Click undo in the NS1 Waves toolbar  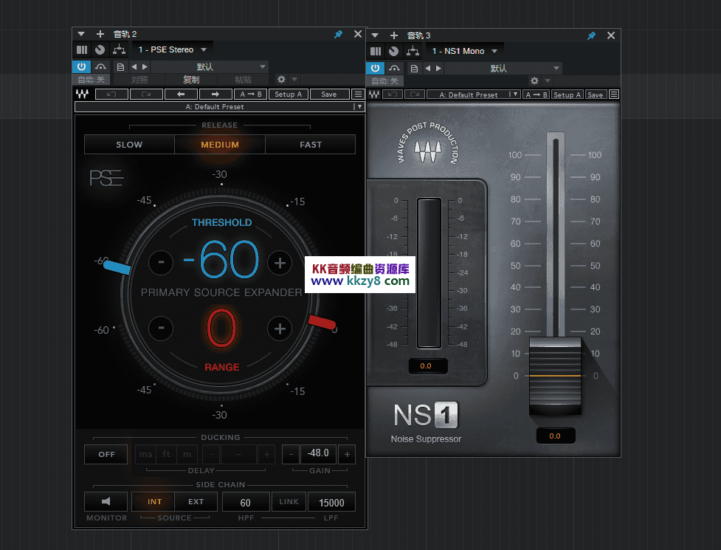point(392,95)
